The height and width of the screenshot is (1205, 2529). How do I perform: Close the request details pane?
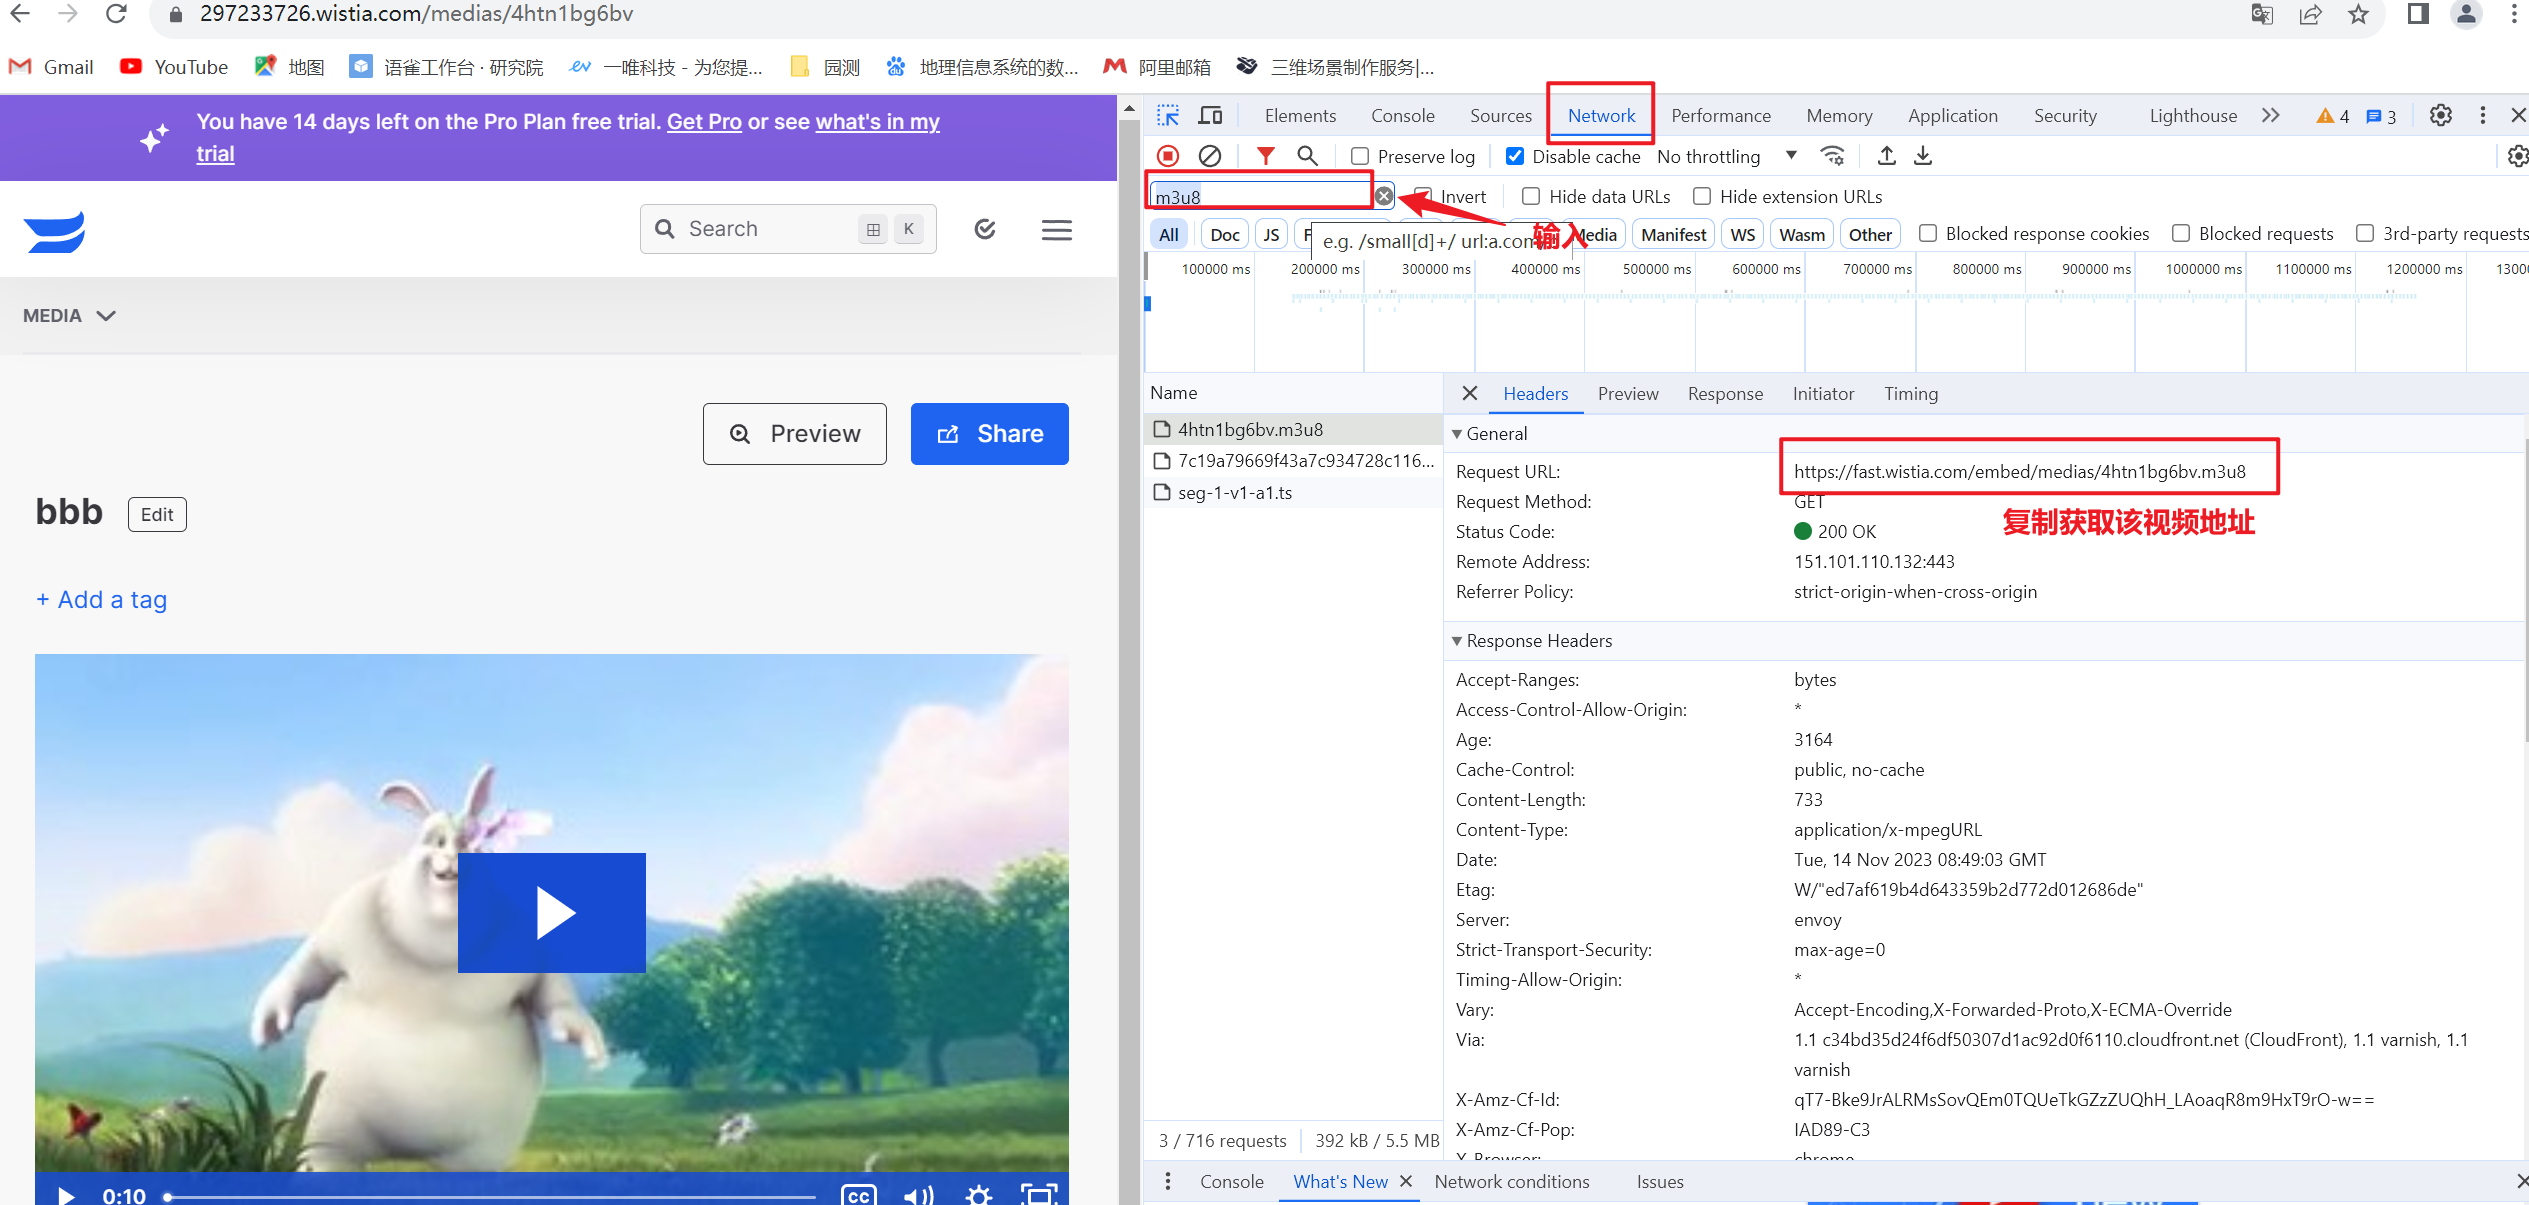click(1470, 393)
